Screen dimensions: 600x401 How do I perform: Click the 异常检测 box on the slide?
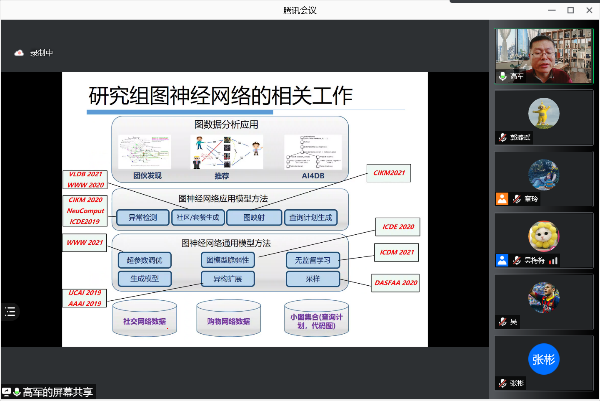[x=143, y=218]
